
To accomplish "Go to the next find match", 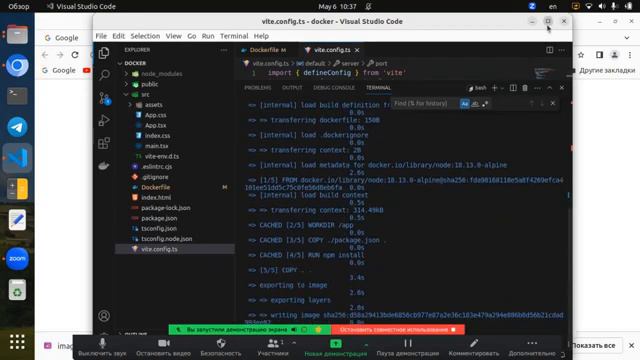I will (542, 104).
